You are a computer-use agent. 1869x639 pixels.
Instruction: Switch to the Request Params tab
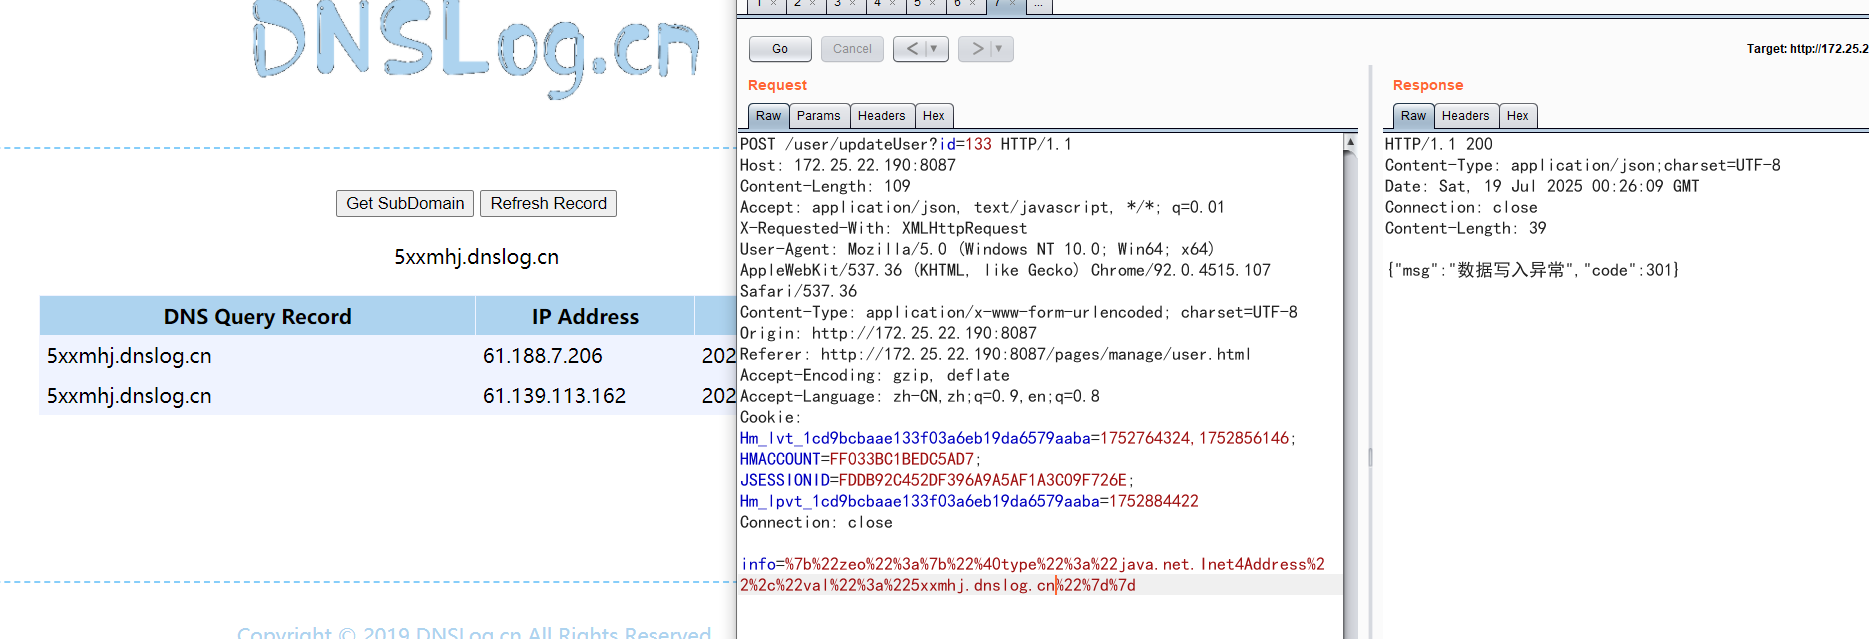[x=818, y=116]
